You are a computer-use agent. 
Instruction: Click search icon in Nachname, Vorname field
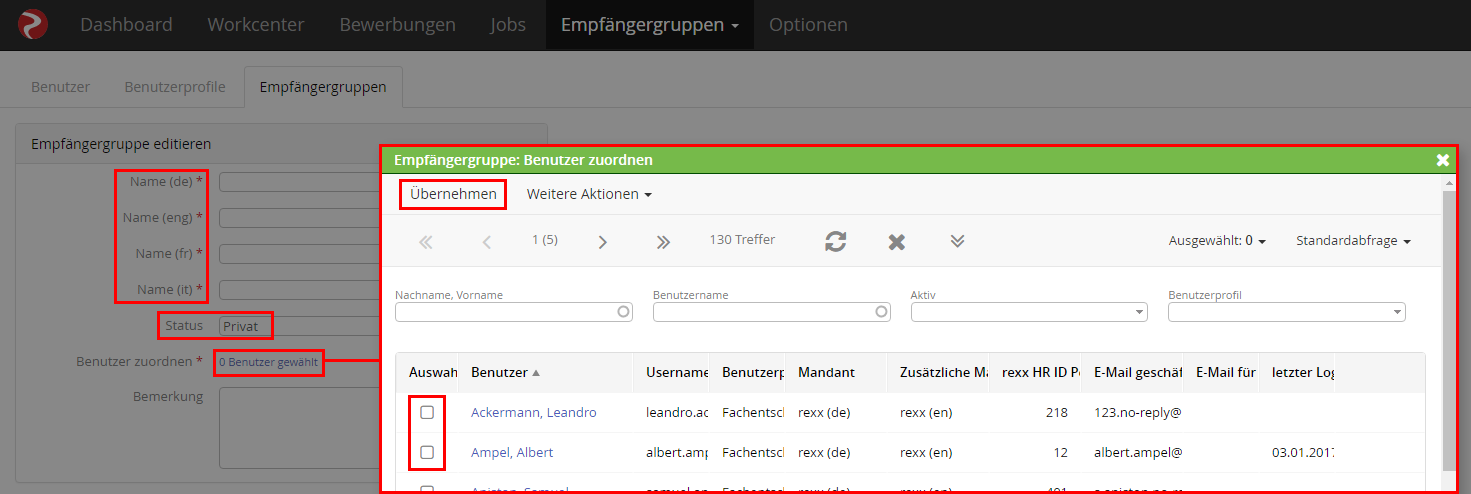624,312
